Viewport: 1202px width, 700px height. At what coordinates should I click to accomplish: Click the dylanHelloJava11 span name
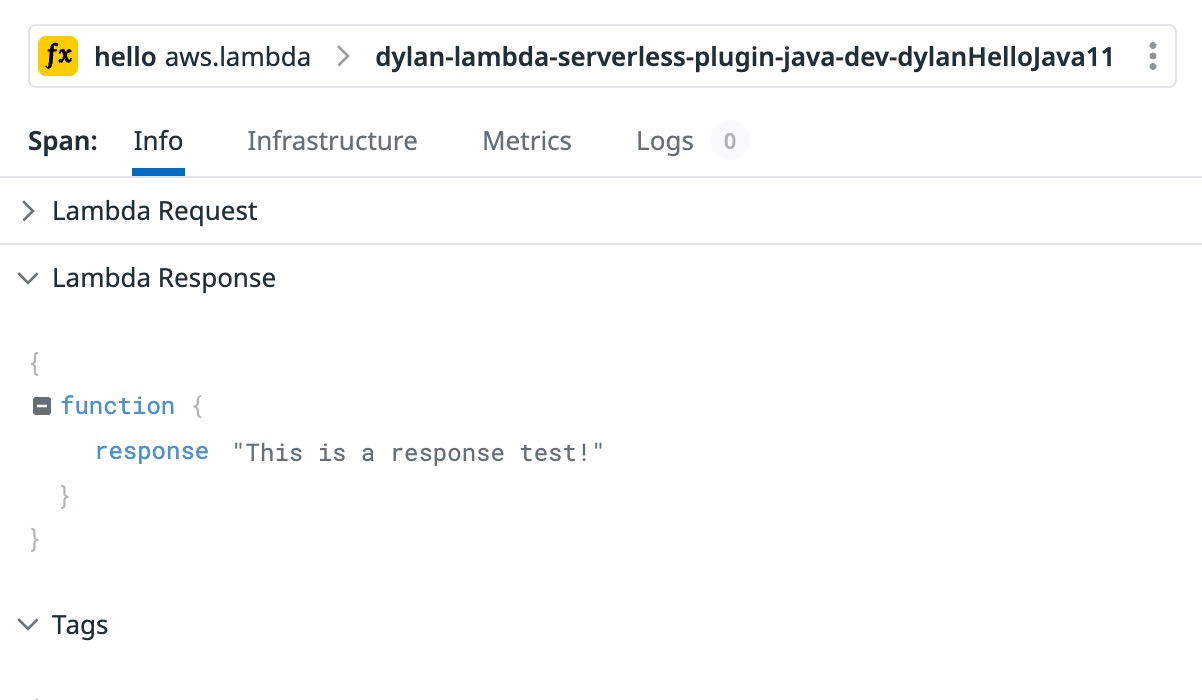click(x=743, y=57)
